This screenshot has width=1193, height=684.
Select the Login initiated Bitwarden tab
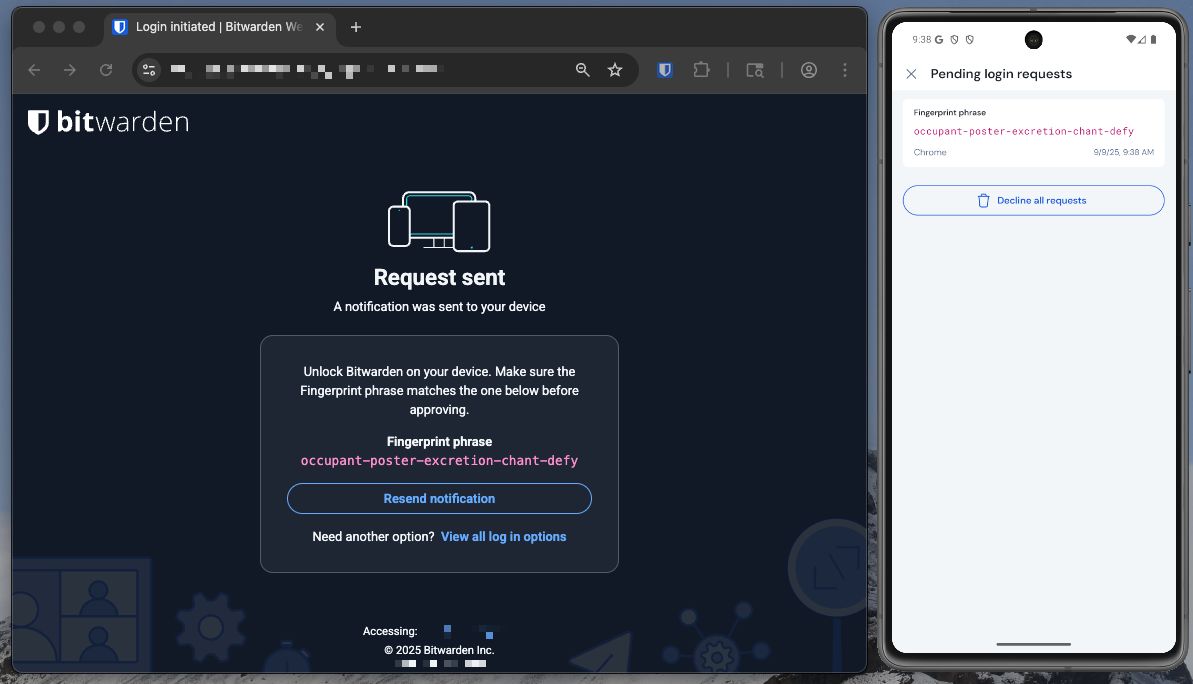click(218, 27)
